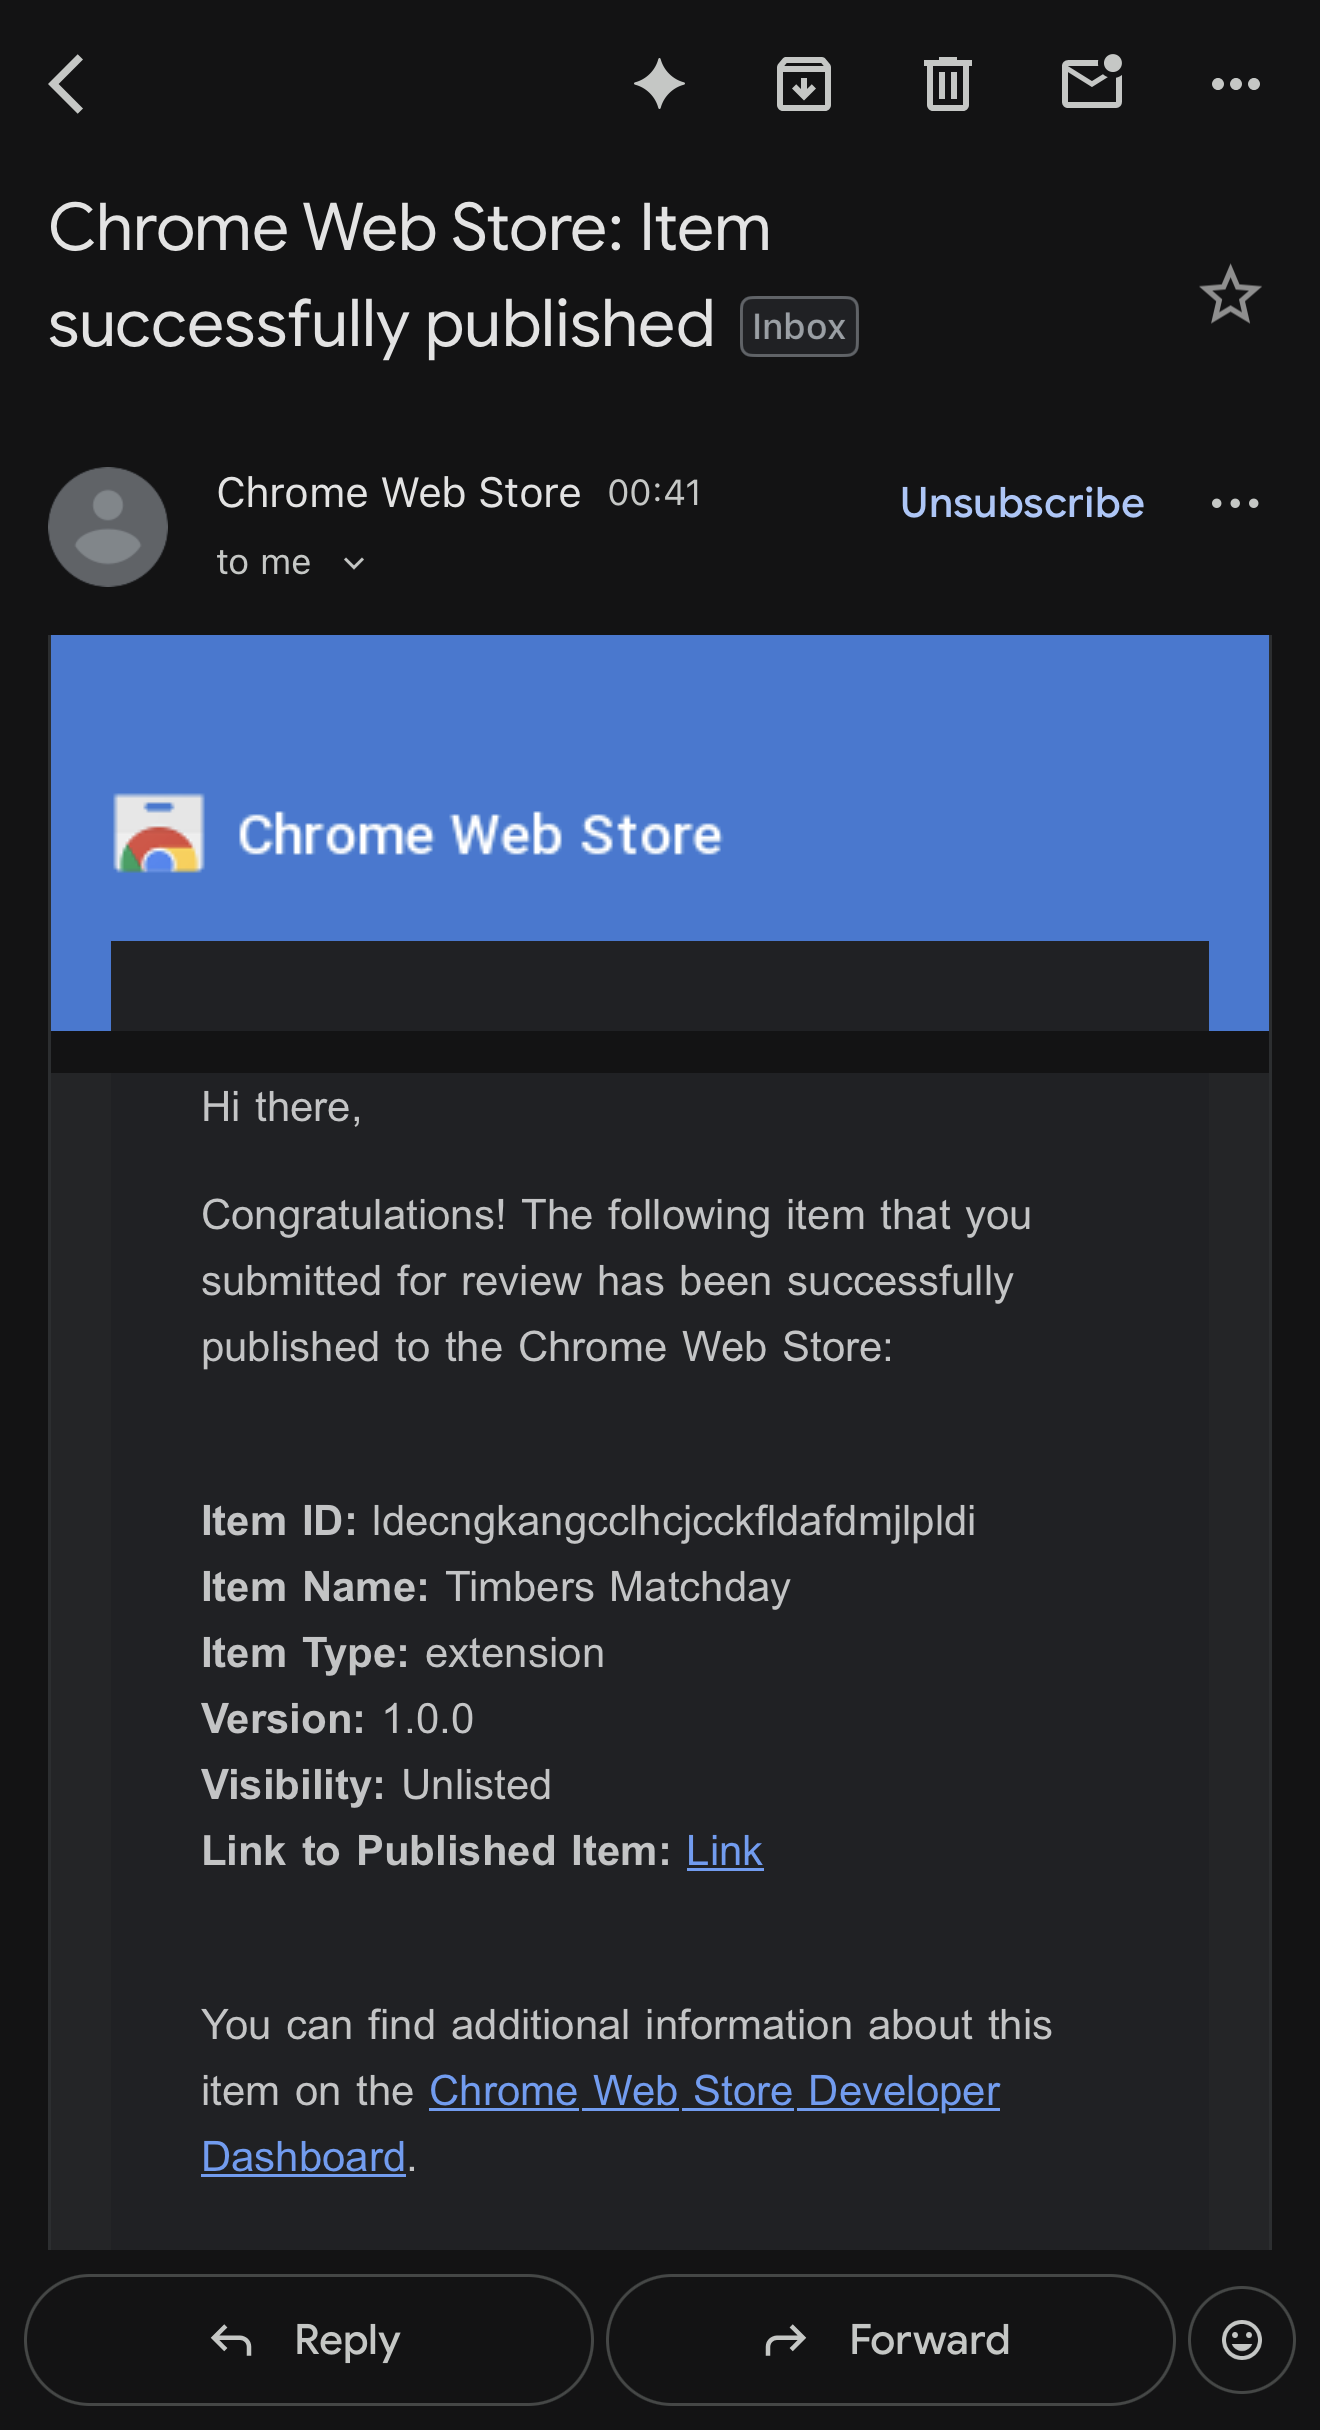Open the sender message options menu
This screenshot has height=2430, width=1320.
(x=1235, y=503)
